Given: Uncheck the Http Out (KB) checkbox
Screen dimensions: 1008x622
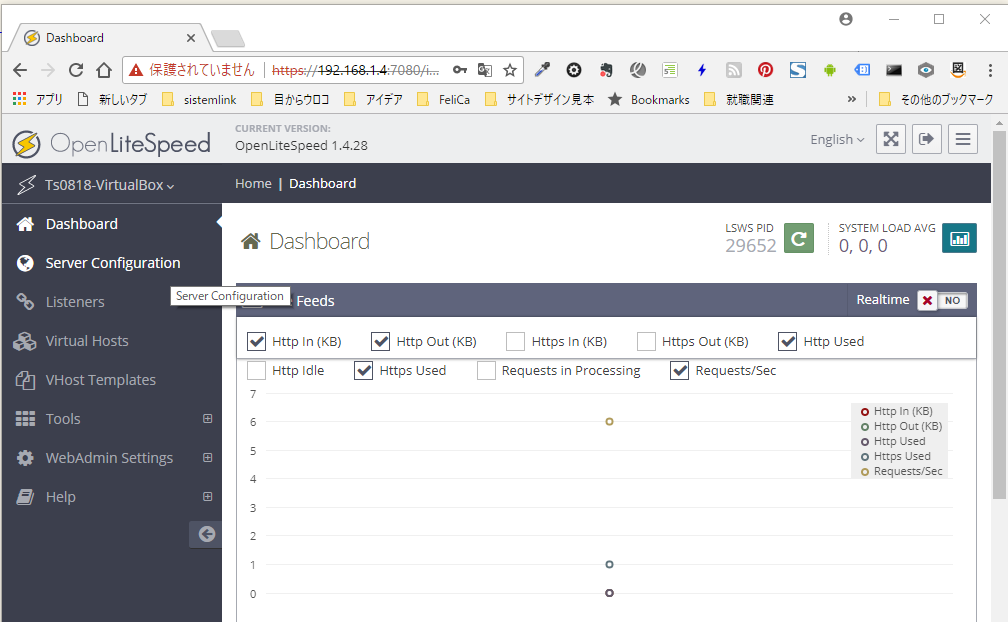Looking at the screenshot, I should [x=381, y=341].
